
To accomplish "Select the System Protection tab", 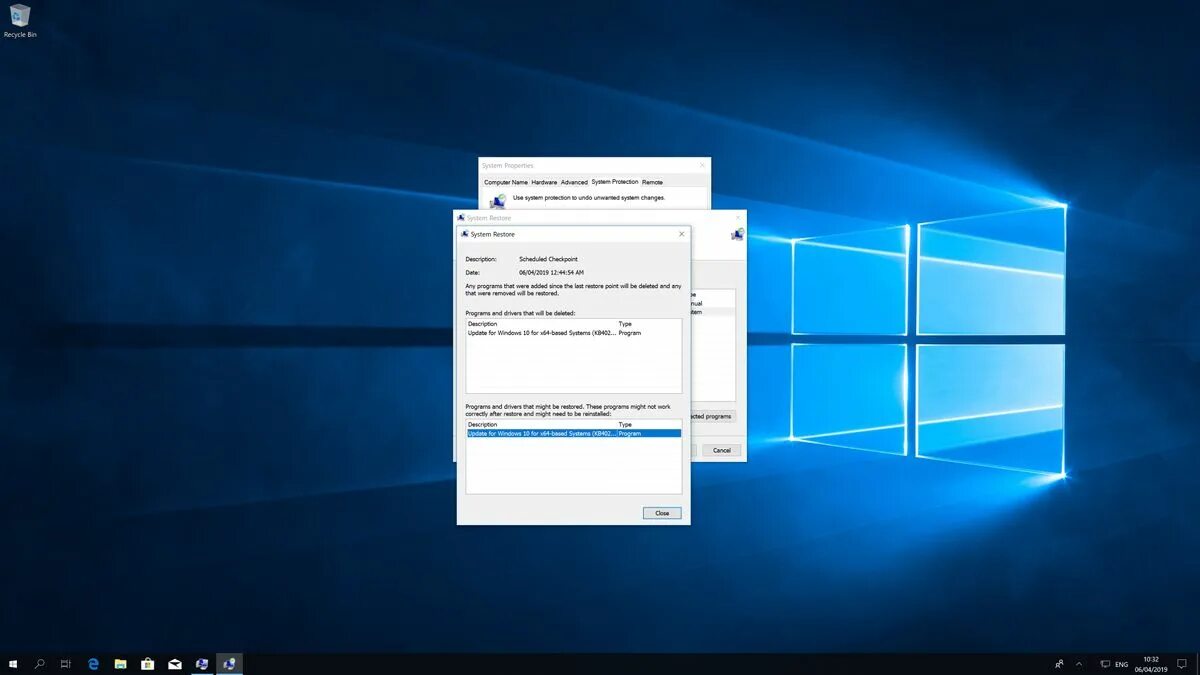I will [614, 182].
